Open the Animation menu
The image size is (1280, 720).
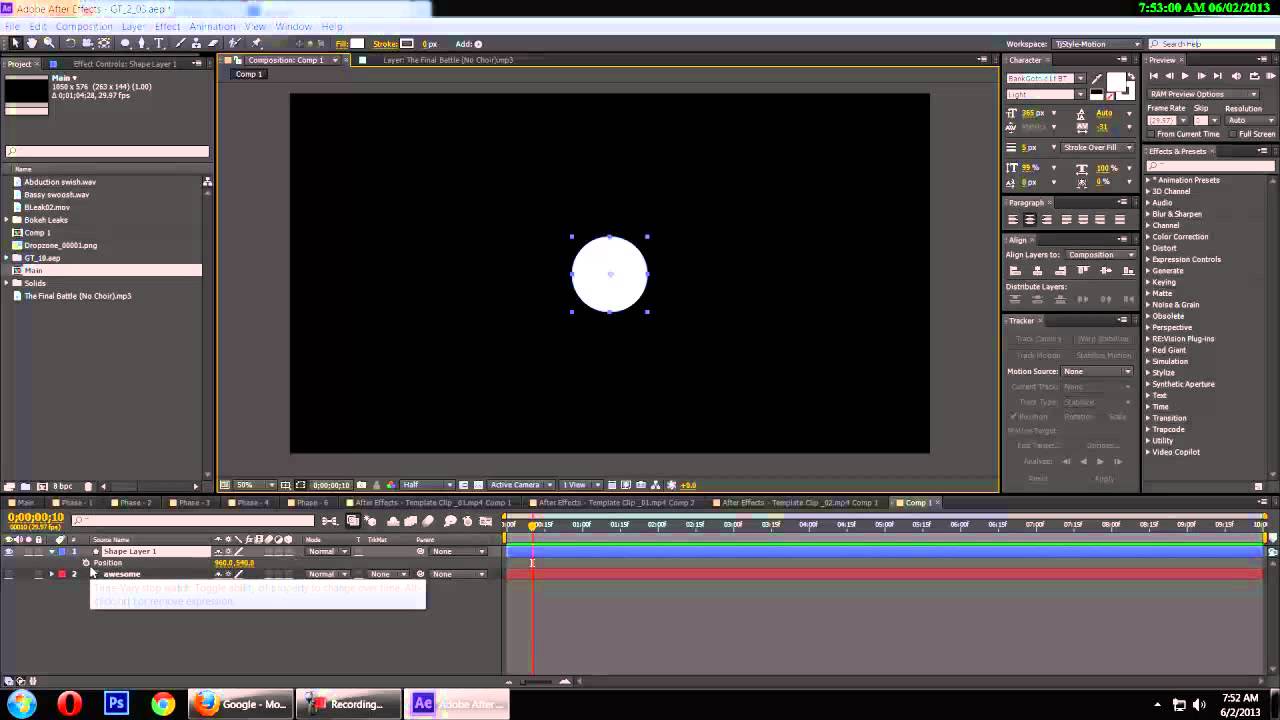click(x=212, y=26)
